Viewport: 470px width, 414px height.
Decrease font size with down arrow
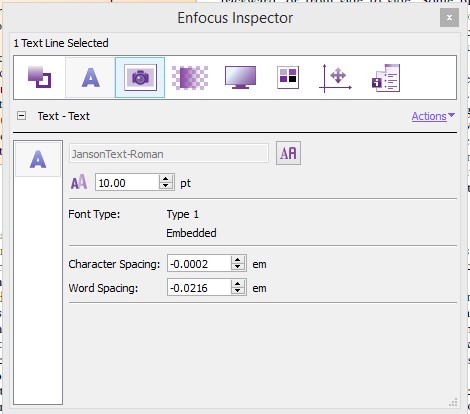[x=166, y=186]
